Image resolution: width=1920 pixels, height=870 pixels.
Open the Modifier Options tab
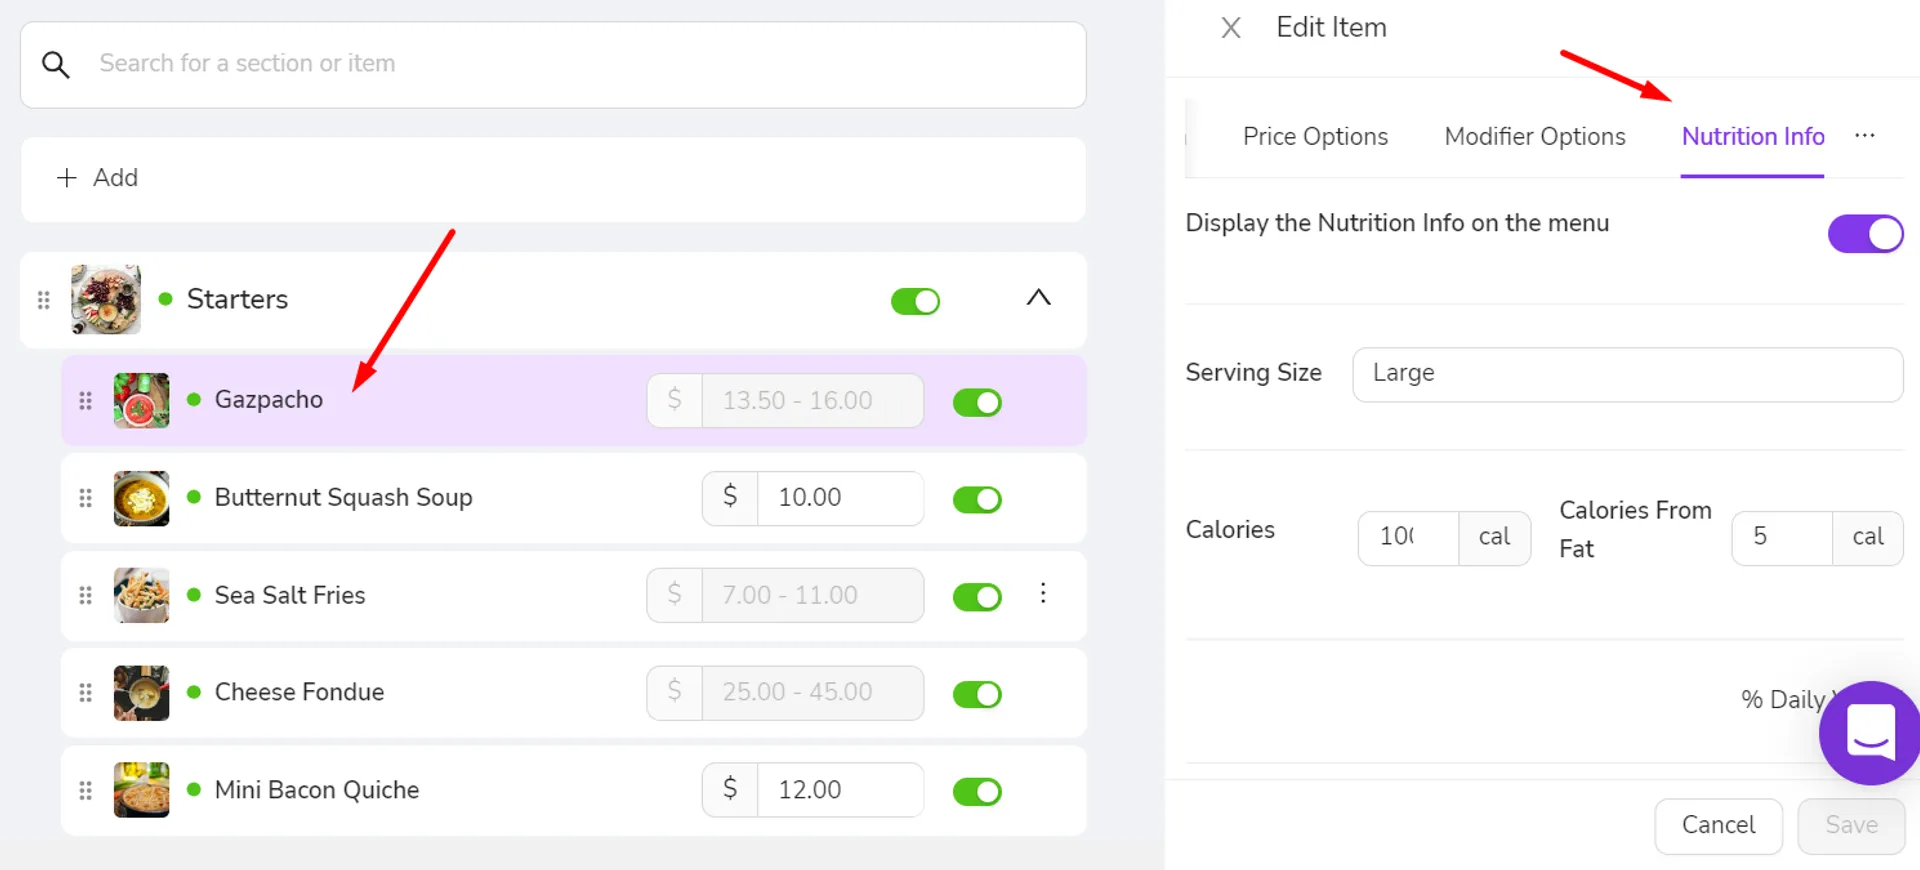[x=1535, y=137]
